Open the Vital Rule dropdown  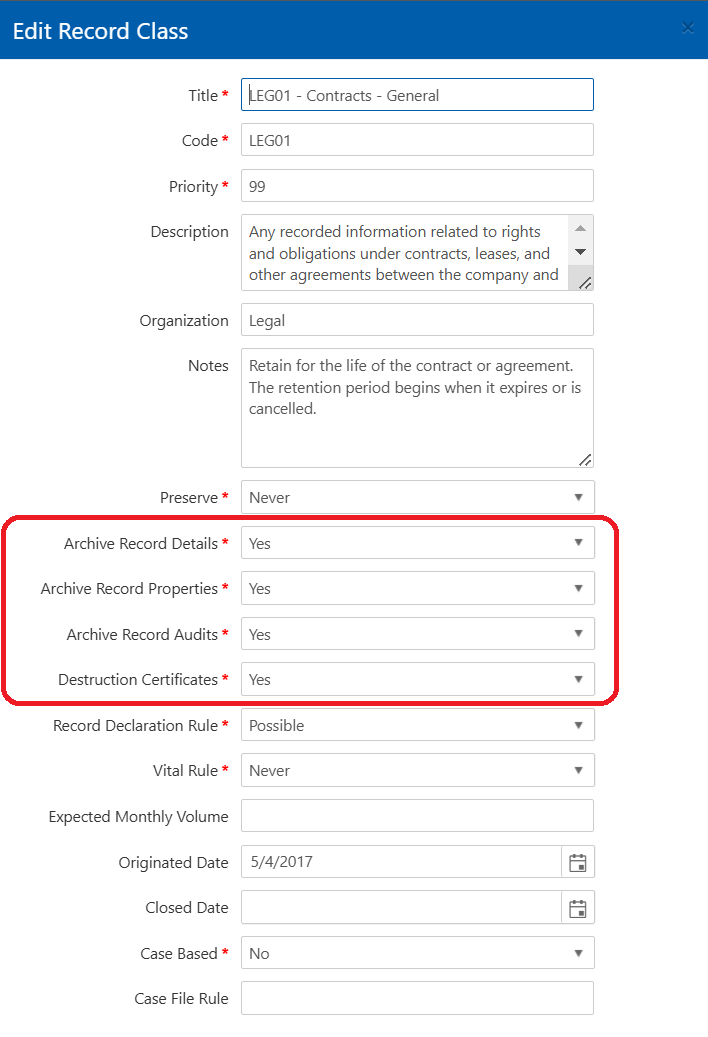coord(417,770)
